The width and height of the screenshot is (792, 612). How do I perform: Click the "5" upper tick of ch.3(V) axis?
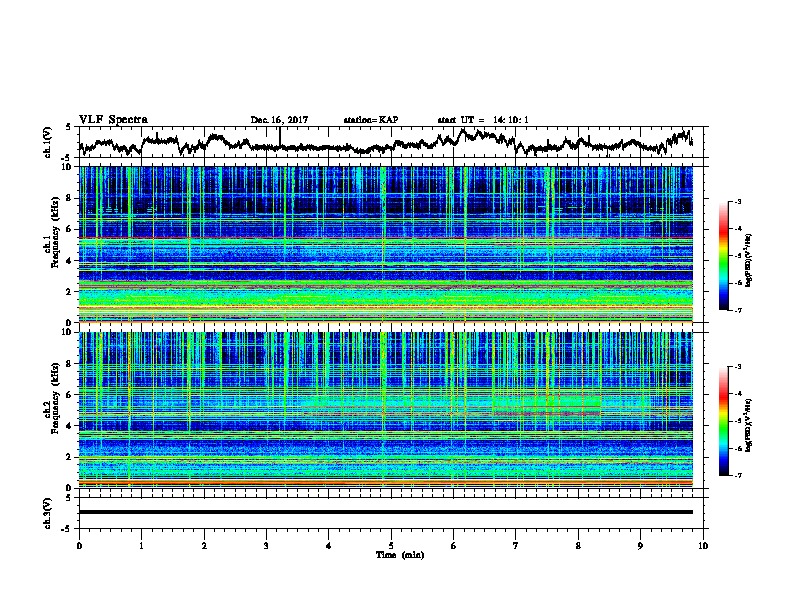tap(69, 498)
